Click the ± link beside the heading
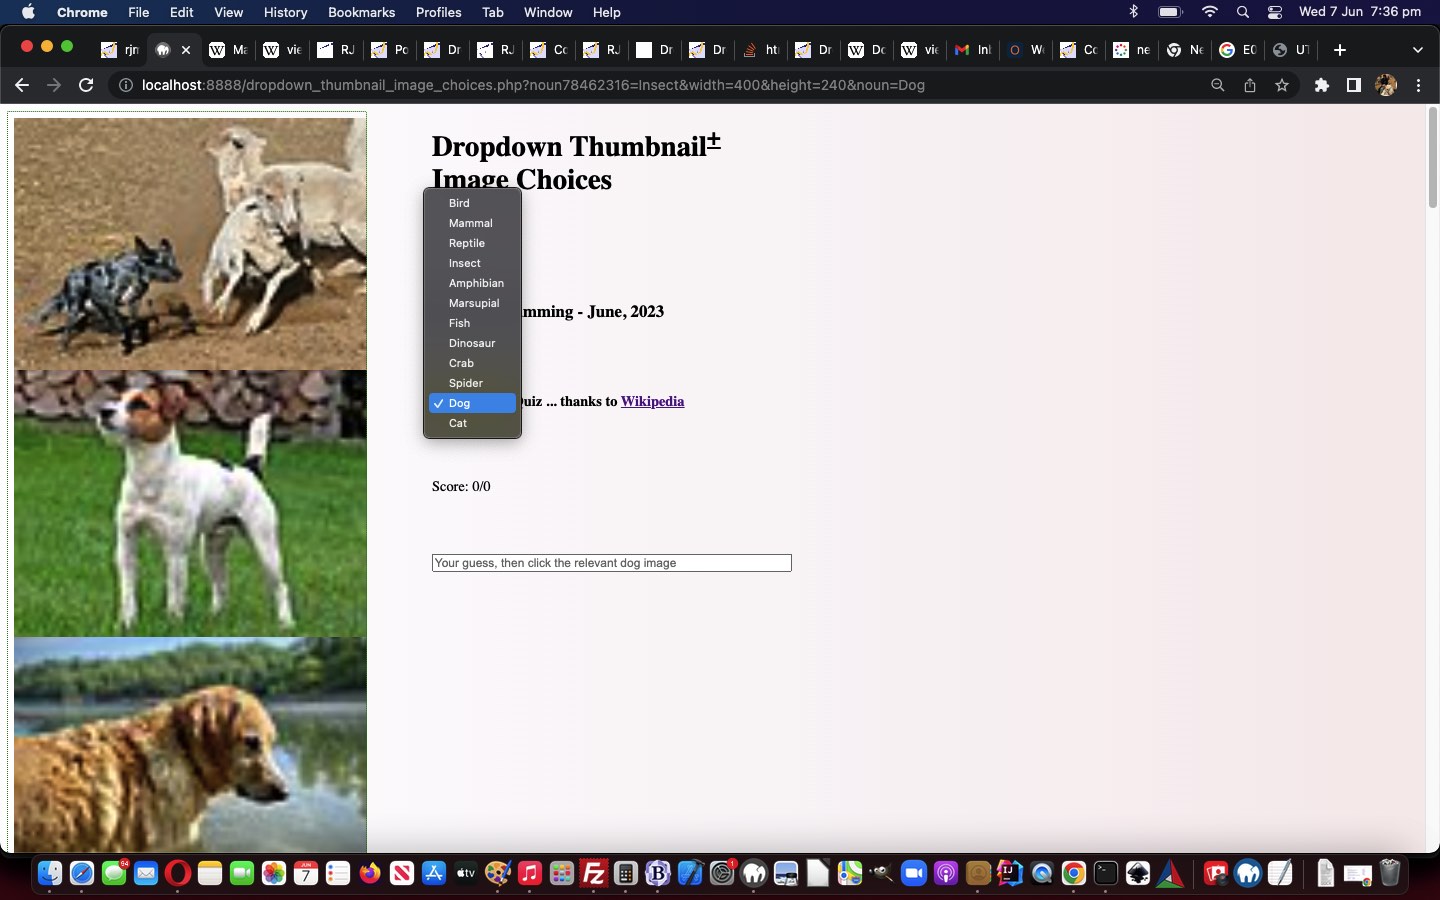1440x900 pixels. coord(714,142)
